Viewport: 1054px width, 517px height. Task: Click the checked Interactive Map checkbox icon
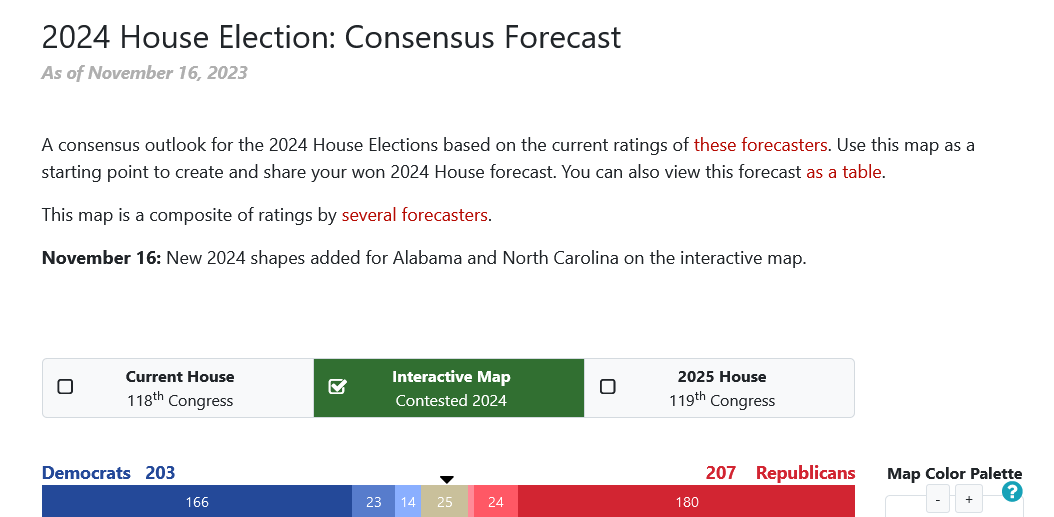337,387
